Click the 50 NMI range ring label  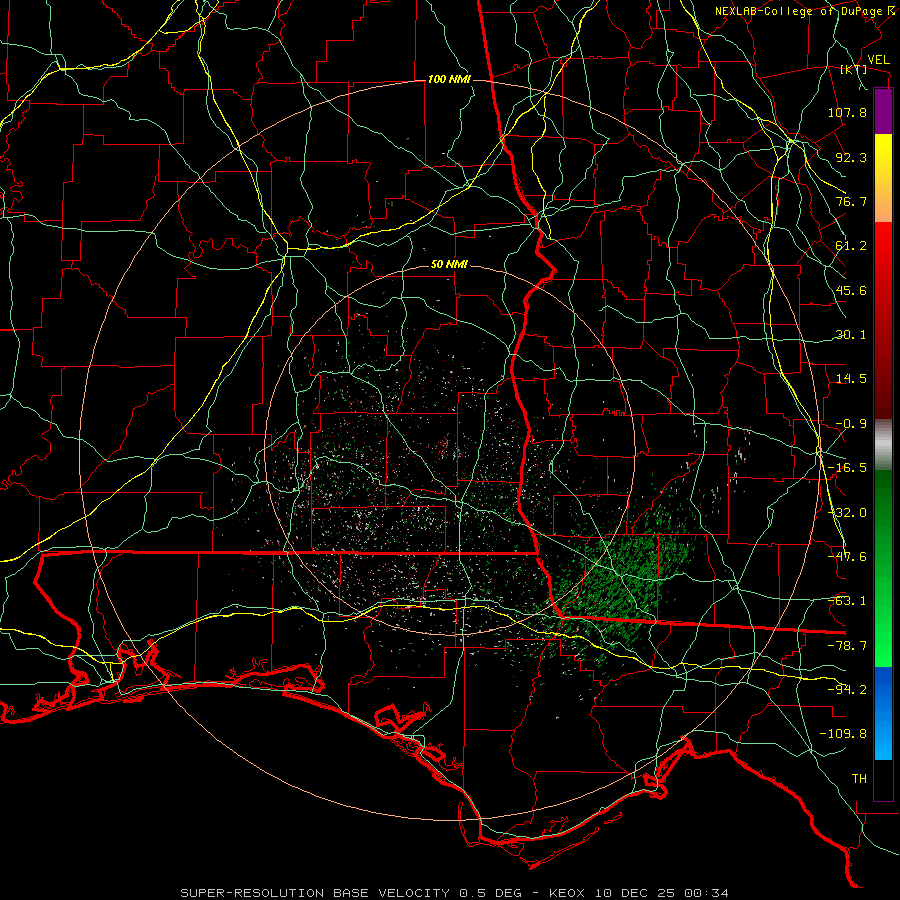coord(449,265)
